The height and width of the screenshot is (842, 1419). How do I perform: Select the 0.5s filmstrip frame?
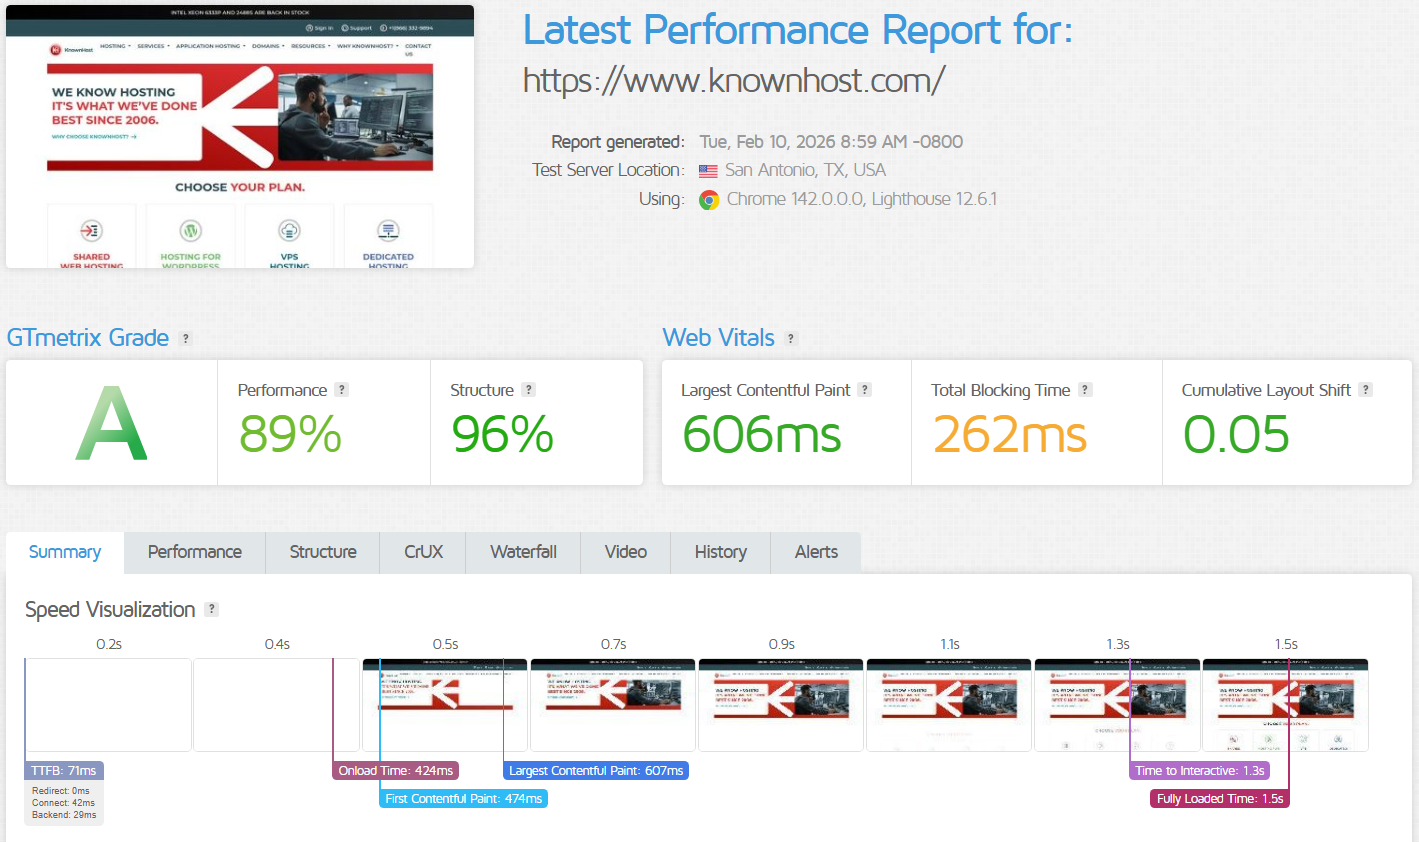pyautogui.click(x=445, y=705)
